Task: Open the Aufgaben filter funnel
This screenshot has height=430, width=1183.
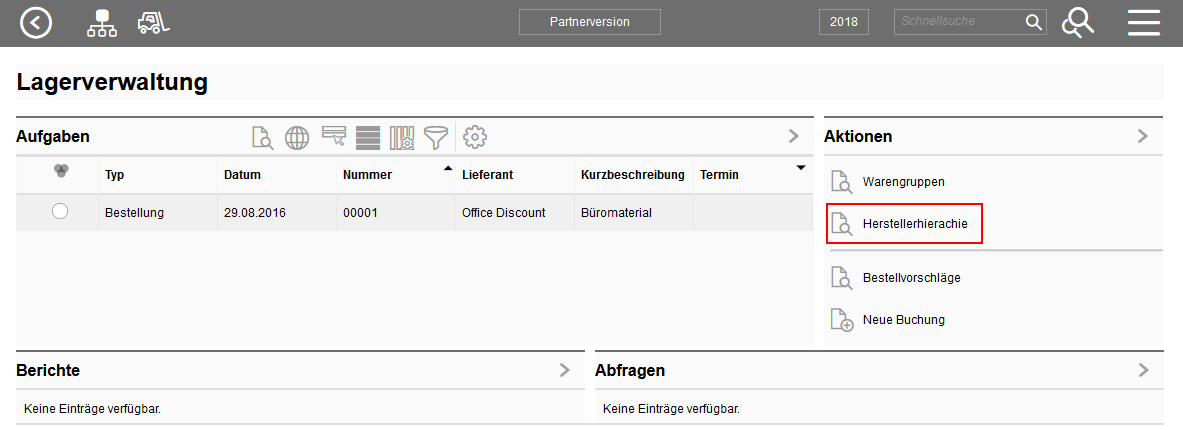Action: tap(435, 137)
